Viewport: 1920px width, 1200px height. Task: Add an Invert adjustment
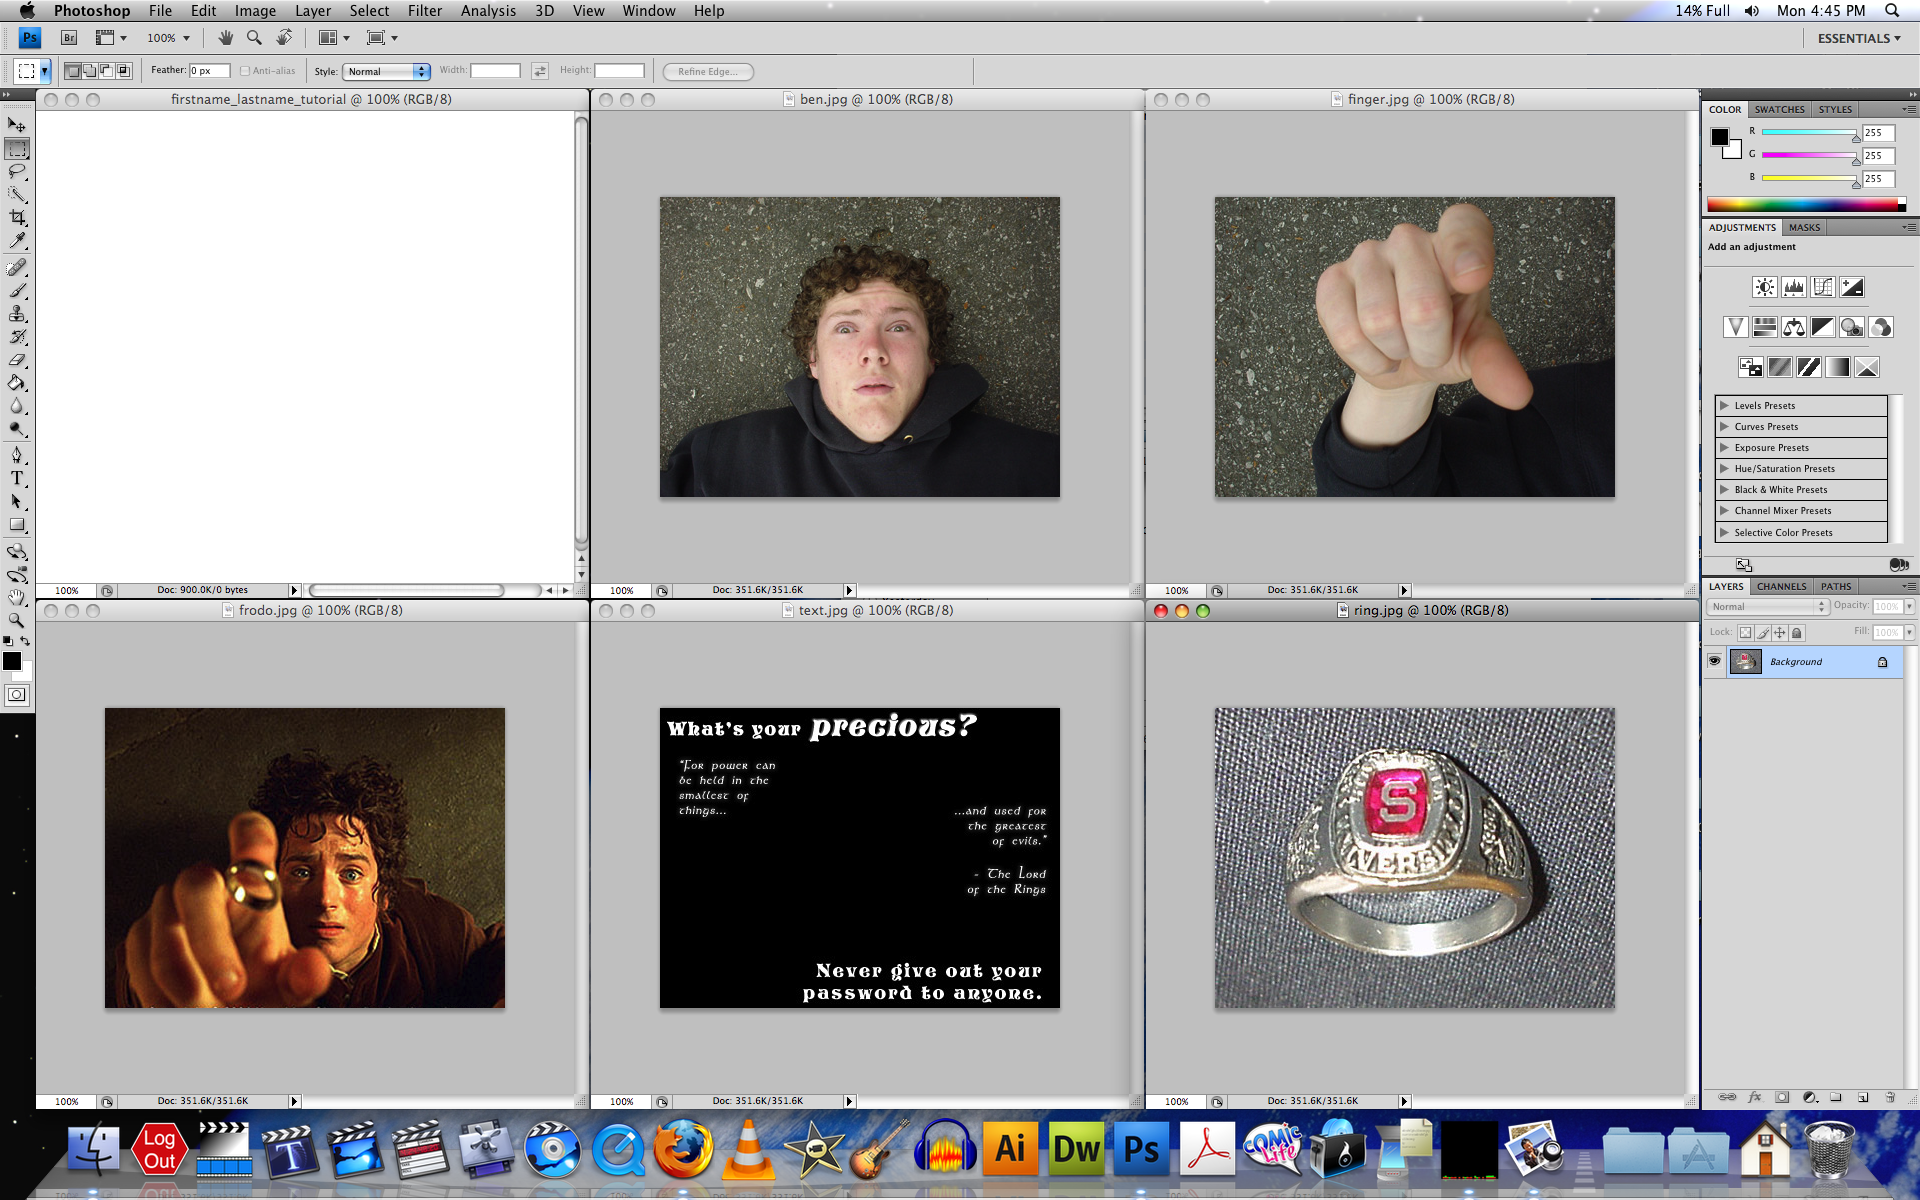tap(1750, 367)
